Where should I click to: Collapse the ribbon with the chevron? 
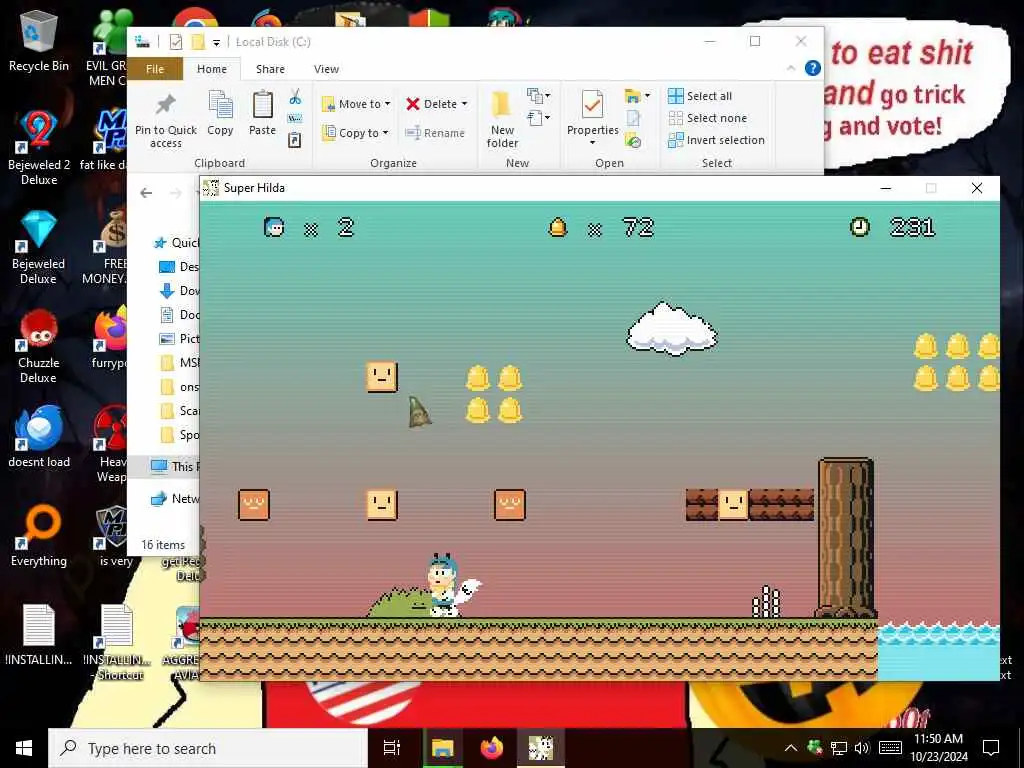(791, 68)
